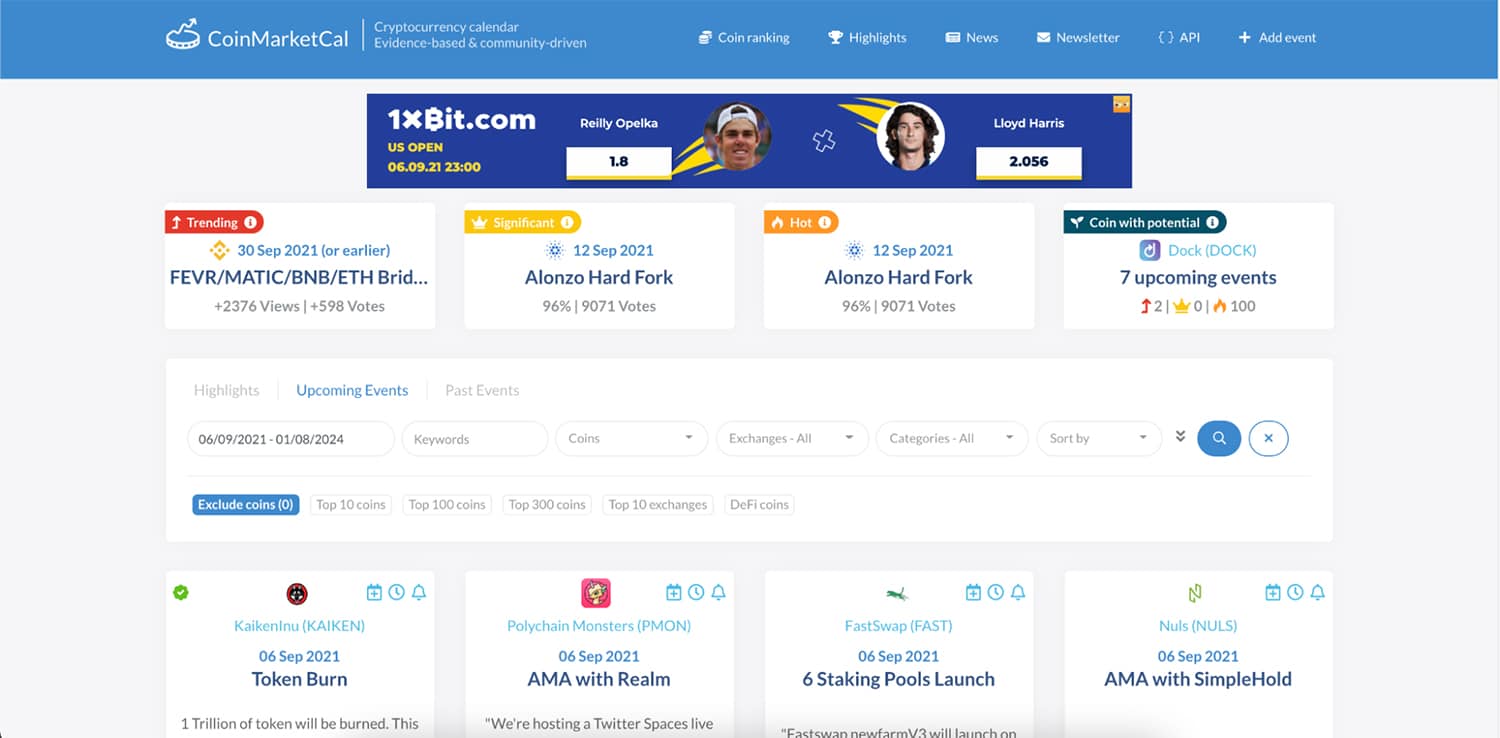Click the BNB coin icon in Trending card
Screen dimensions: 1500x738
pyautogui.click(x=219, y=250)
